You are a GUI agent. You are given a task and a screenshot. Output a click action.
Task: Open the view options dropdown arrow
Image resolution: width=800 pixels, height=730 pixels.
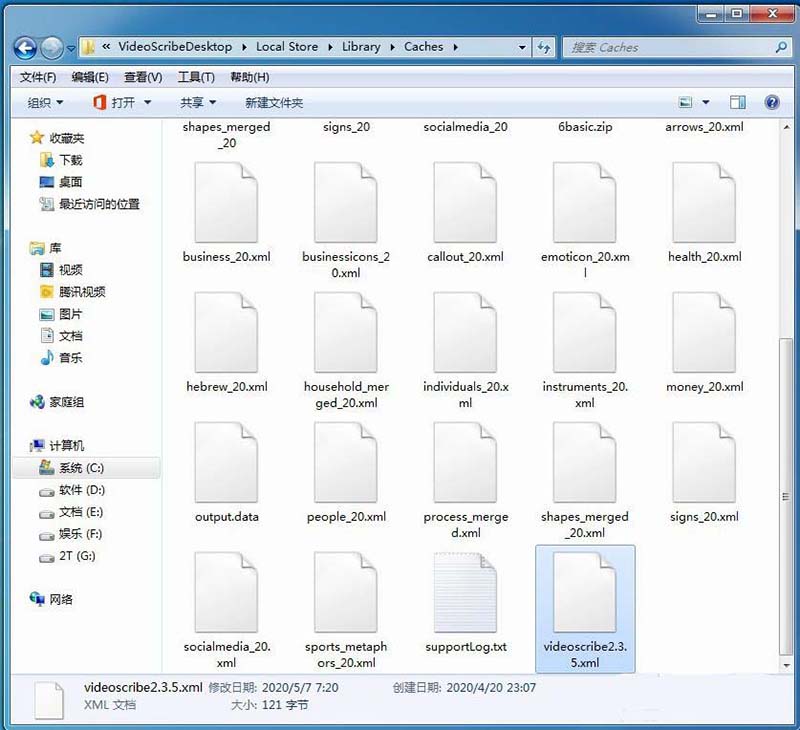tap(706, 103)
